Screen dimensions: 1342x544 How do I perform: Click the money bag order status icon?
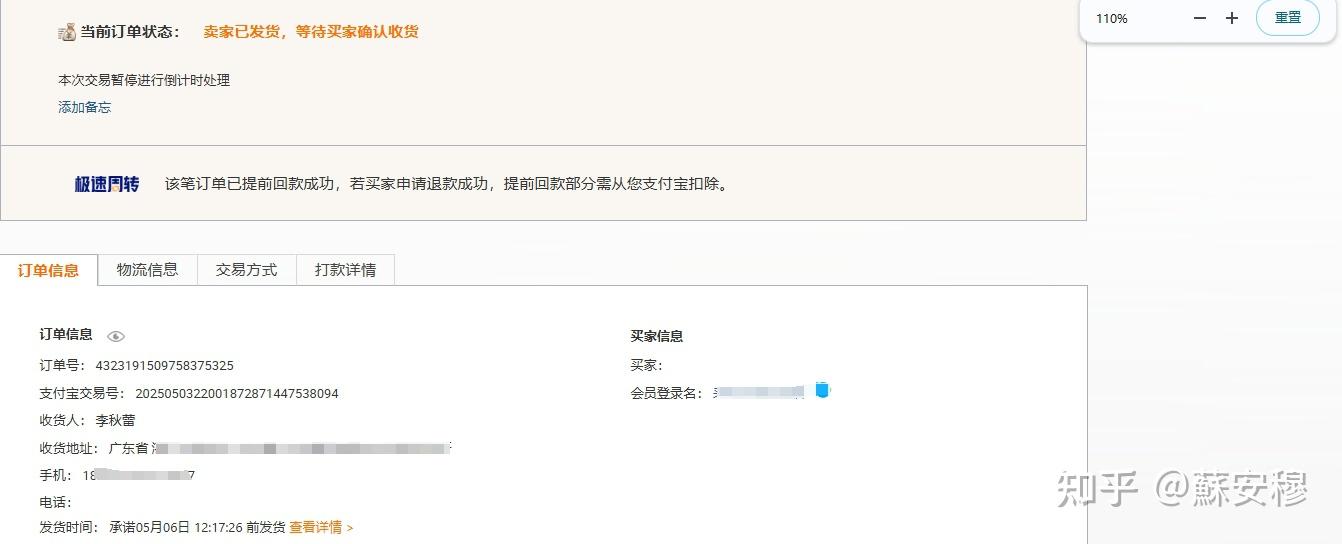(x=67, y=33)
